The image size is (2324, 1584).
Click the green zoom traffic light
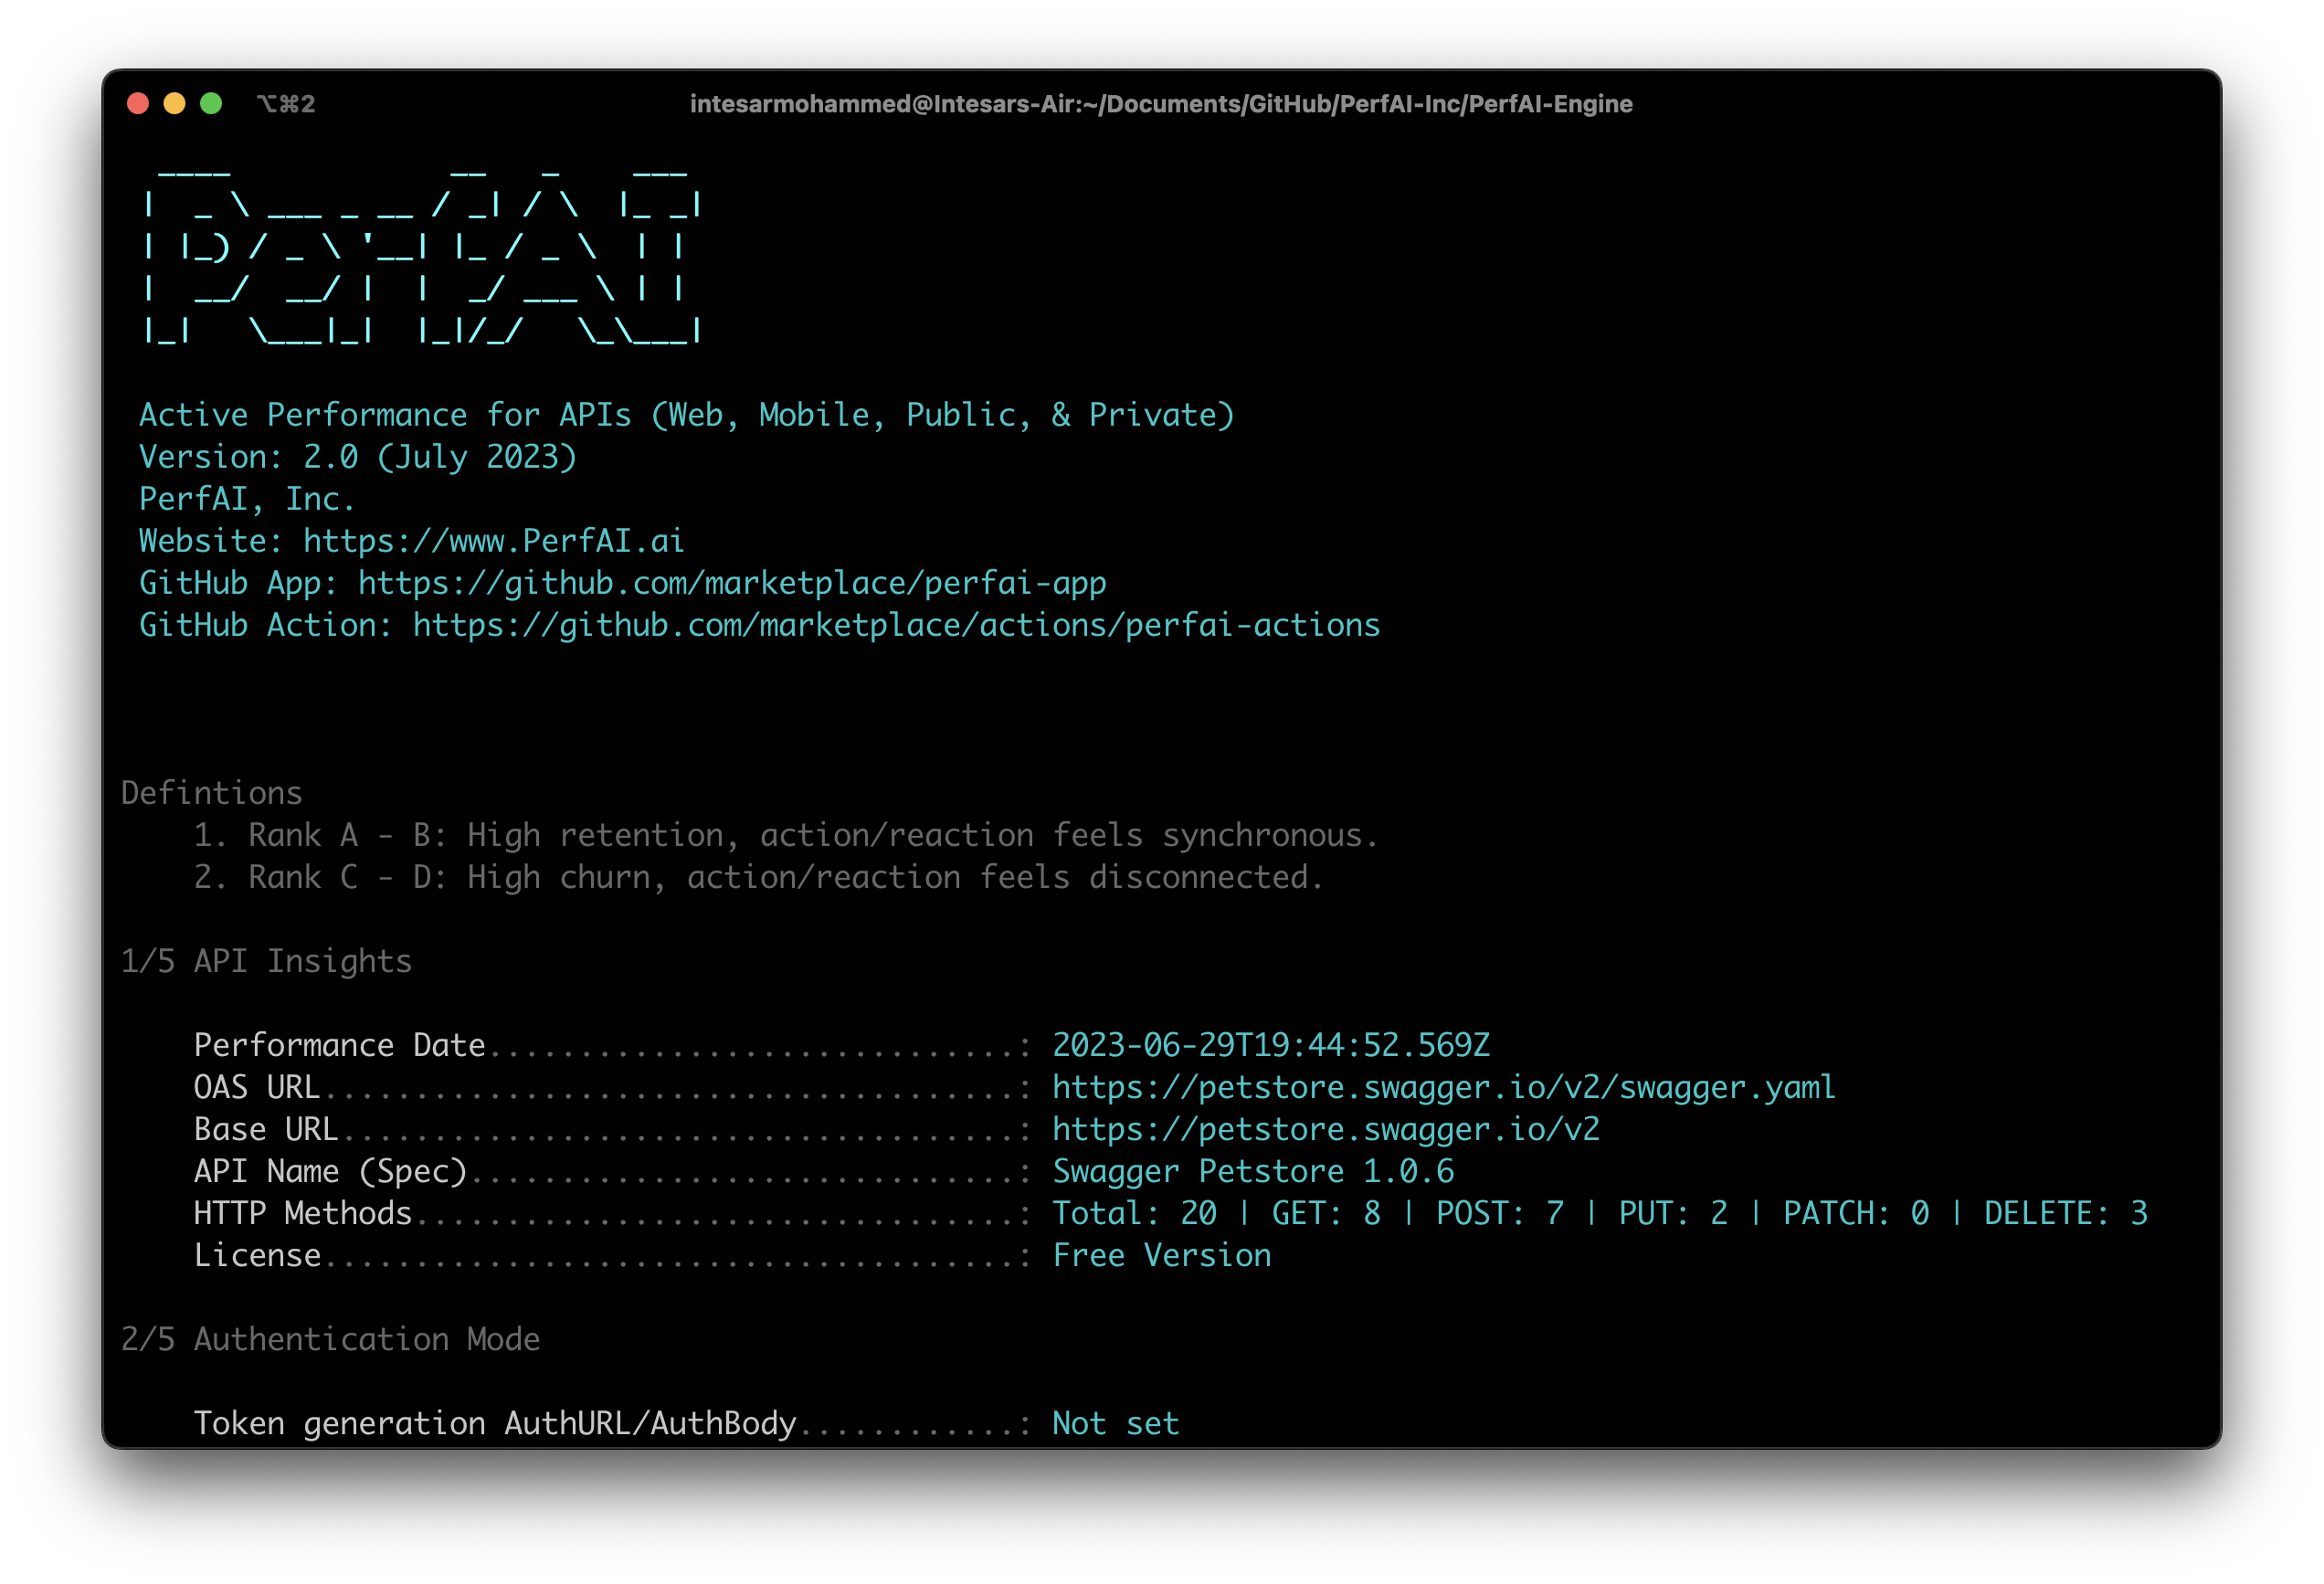211,103
